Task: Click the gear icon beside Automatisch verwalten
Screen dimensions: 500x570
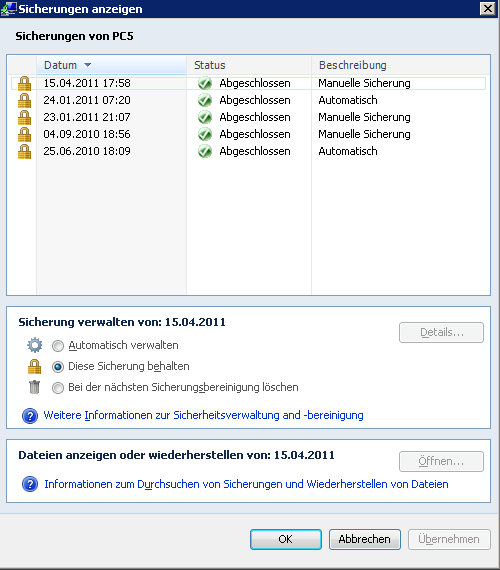Action: (x=35, y=345)
